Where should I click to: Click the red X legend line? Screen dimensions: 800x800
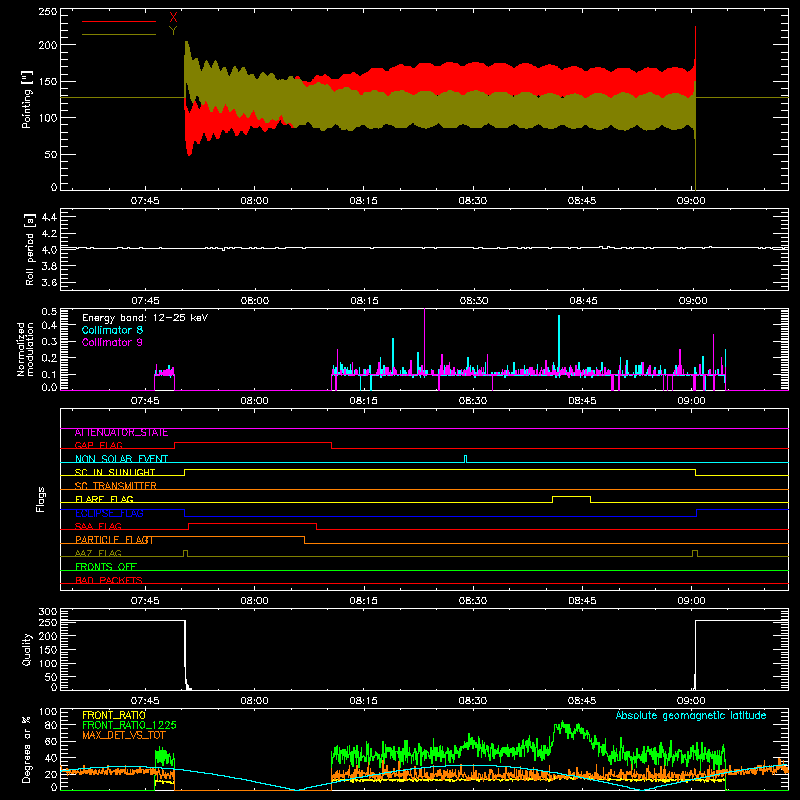pos(119,21)
